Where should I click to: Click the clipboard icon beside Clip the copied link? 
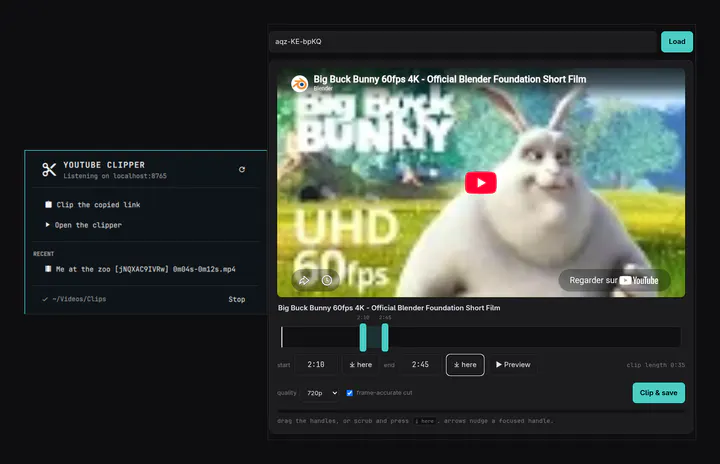pyautogui.click(x=48, y=204)
